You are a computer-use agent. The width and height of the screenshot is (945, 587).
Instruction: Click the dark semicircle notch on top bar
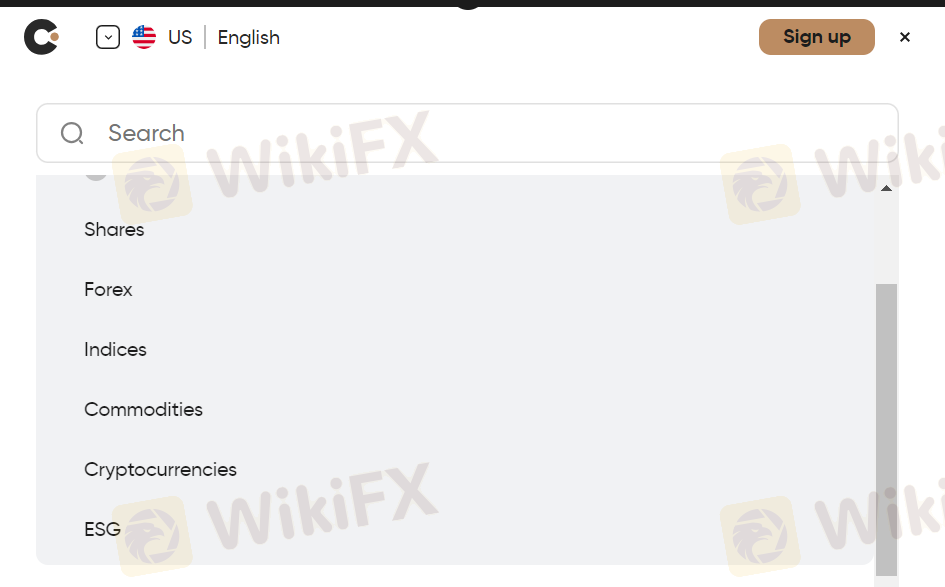(x=468, y=5)
